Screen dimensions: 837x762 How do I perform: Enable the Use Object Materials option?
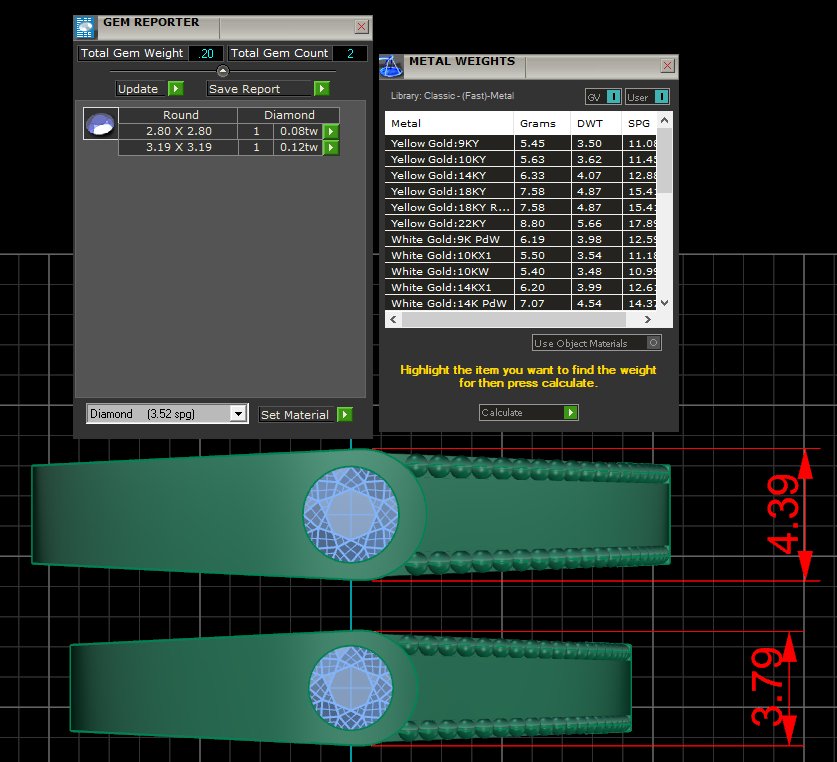653,343
